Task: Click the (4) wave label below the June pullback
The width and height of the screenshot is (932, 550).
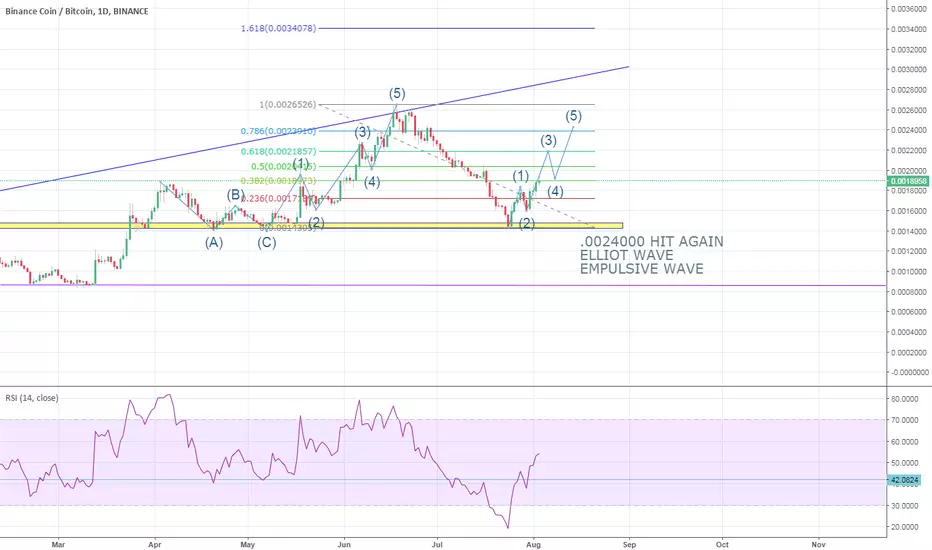Action: [x=372, y=182]
